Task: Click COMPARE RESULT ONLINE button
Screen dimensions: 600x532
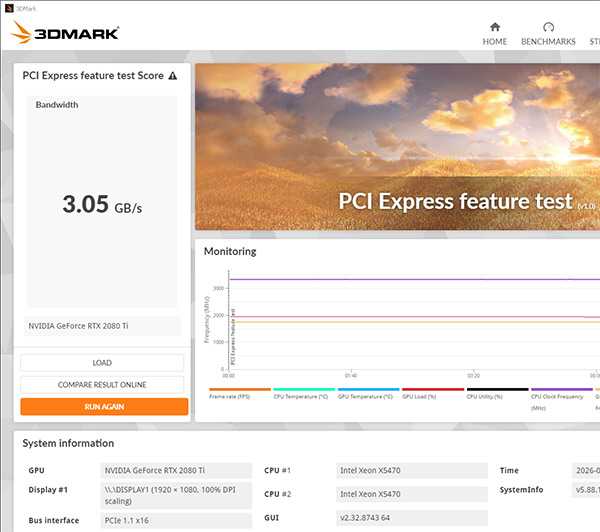Action: (x=102, y=385)
